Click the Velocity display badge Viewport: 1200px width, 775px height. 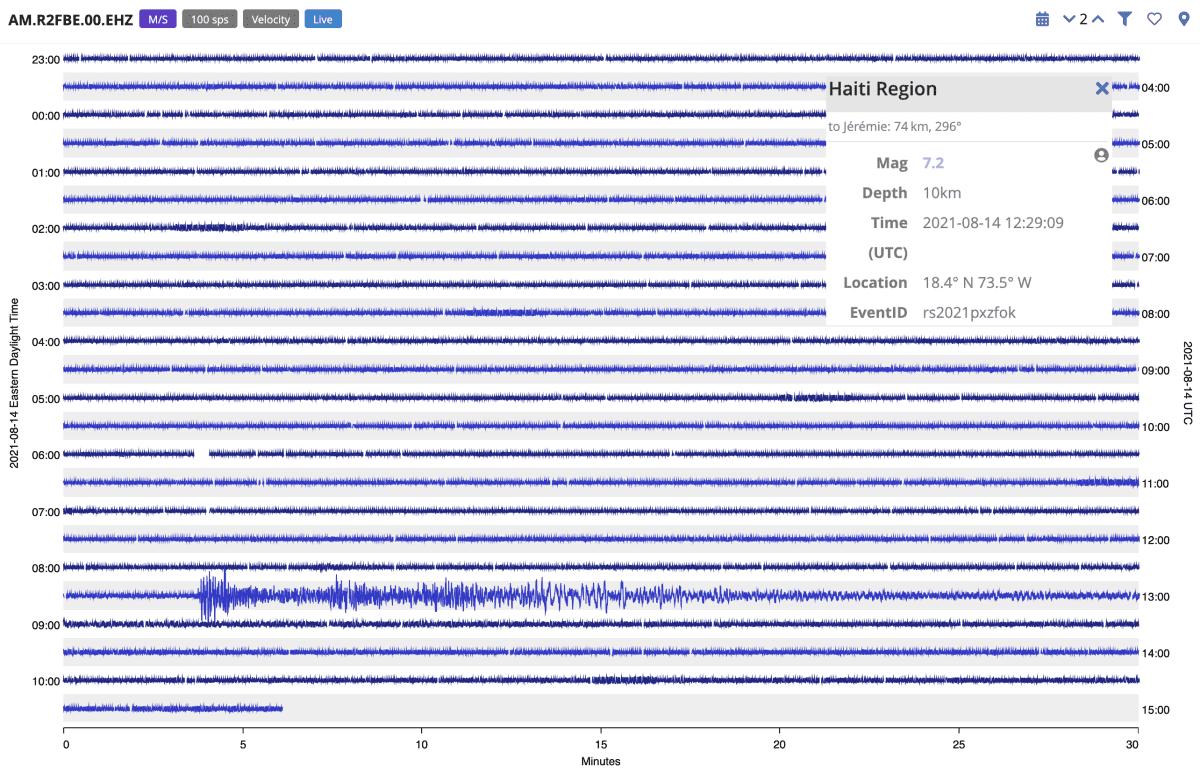pyautogui.click(x=270, y=18)
